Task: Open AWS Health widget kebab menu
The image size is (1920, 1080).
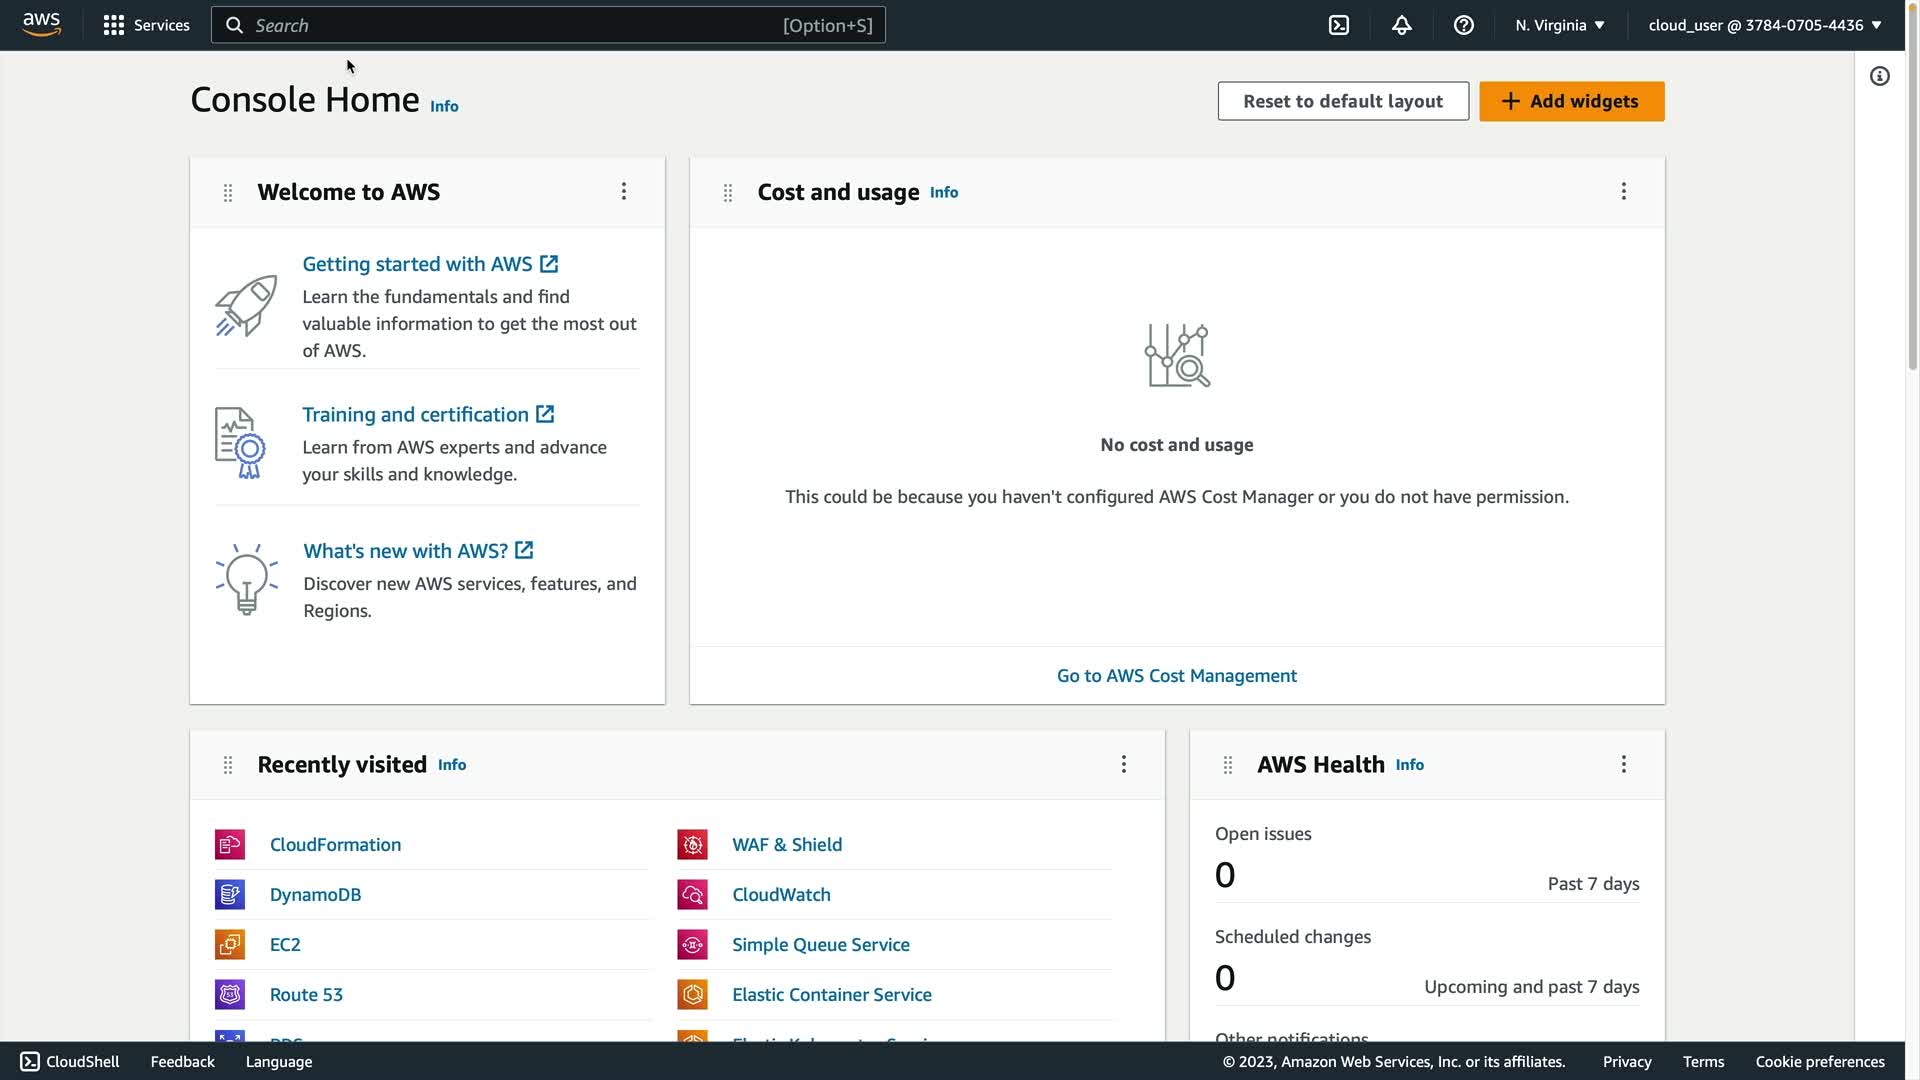Action: click(x=1623, y=764)
